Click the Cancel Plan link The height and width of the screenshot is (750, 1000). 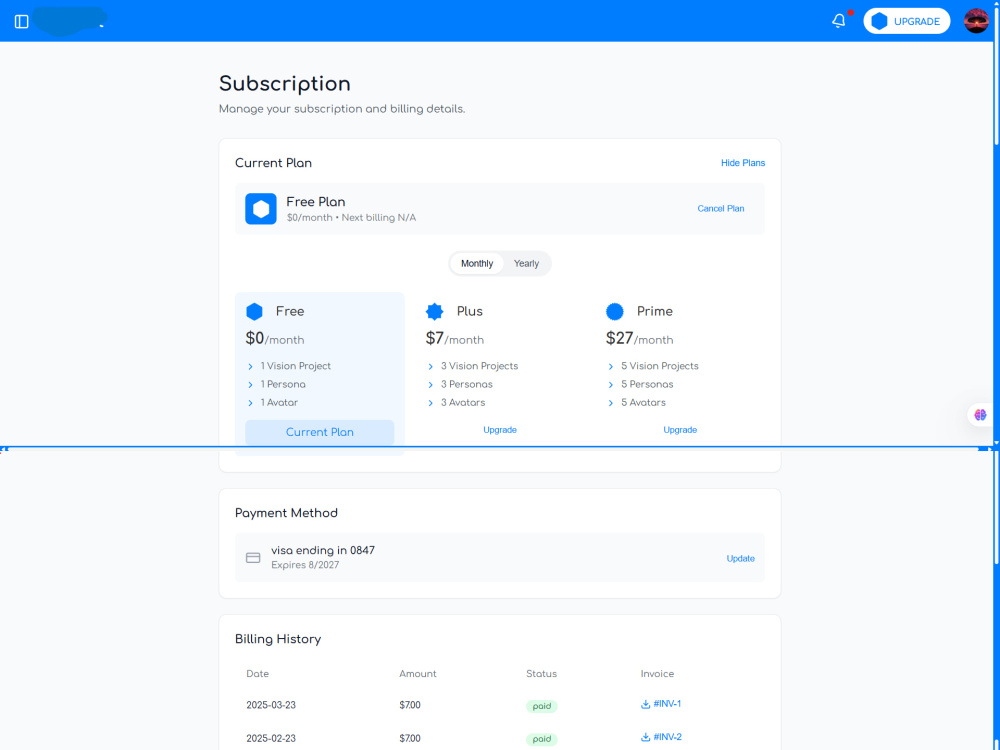[721, 209]
